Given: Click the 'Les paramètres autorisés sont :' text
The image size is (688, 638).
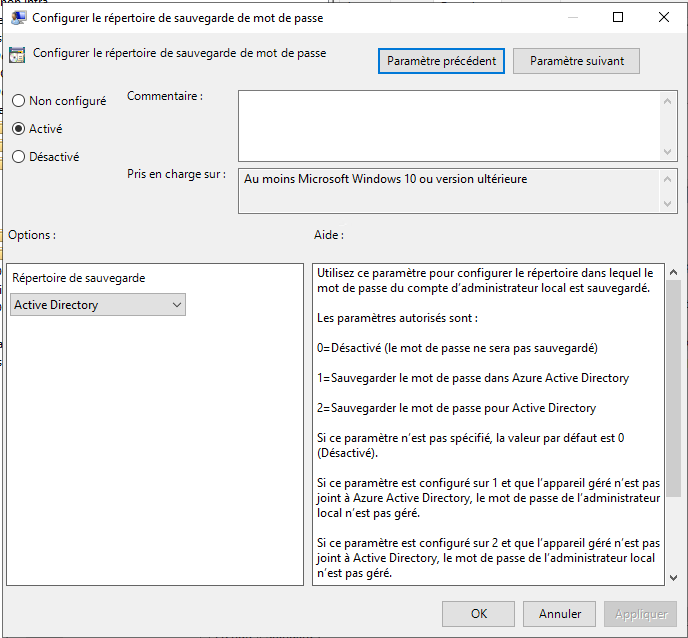Looking at the screenshot, I should click(398, 318).
